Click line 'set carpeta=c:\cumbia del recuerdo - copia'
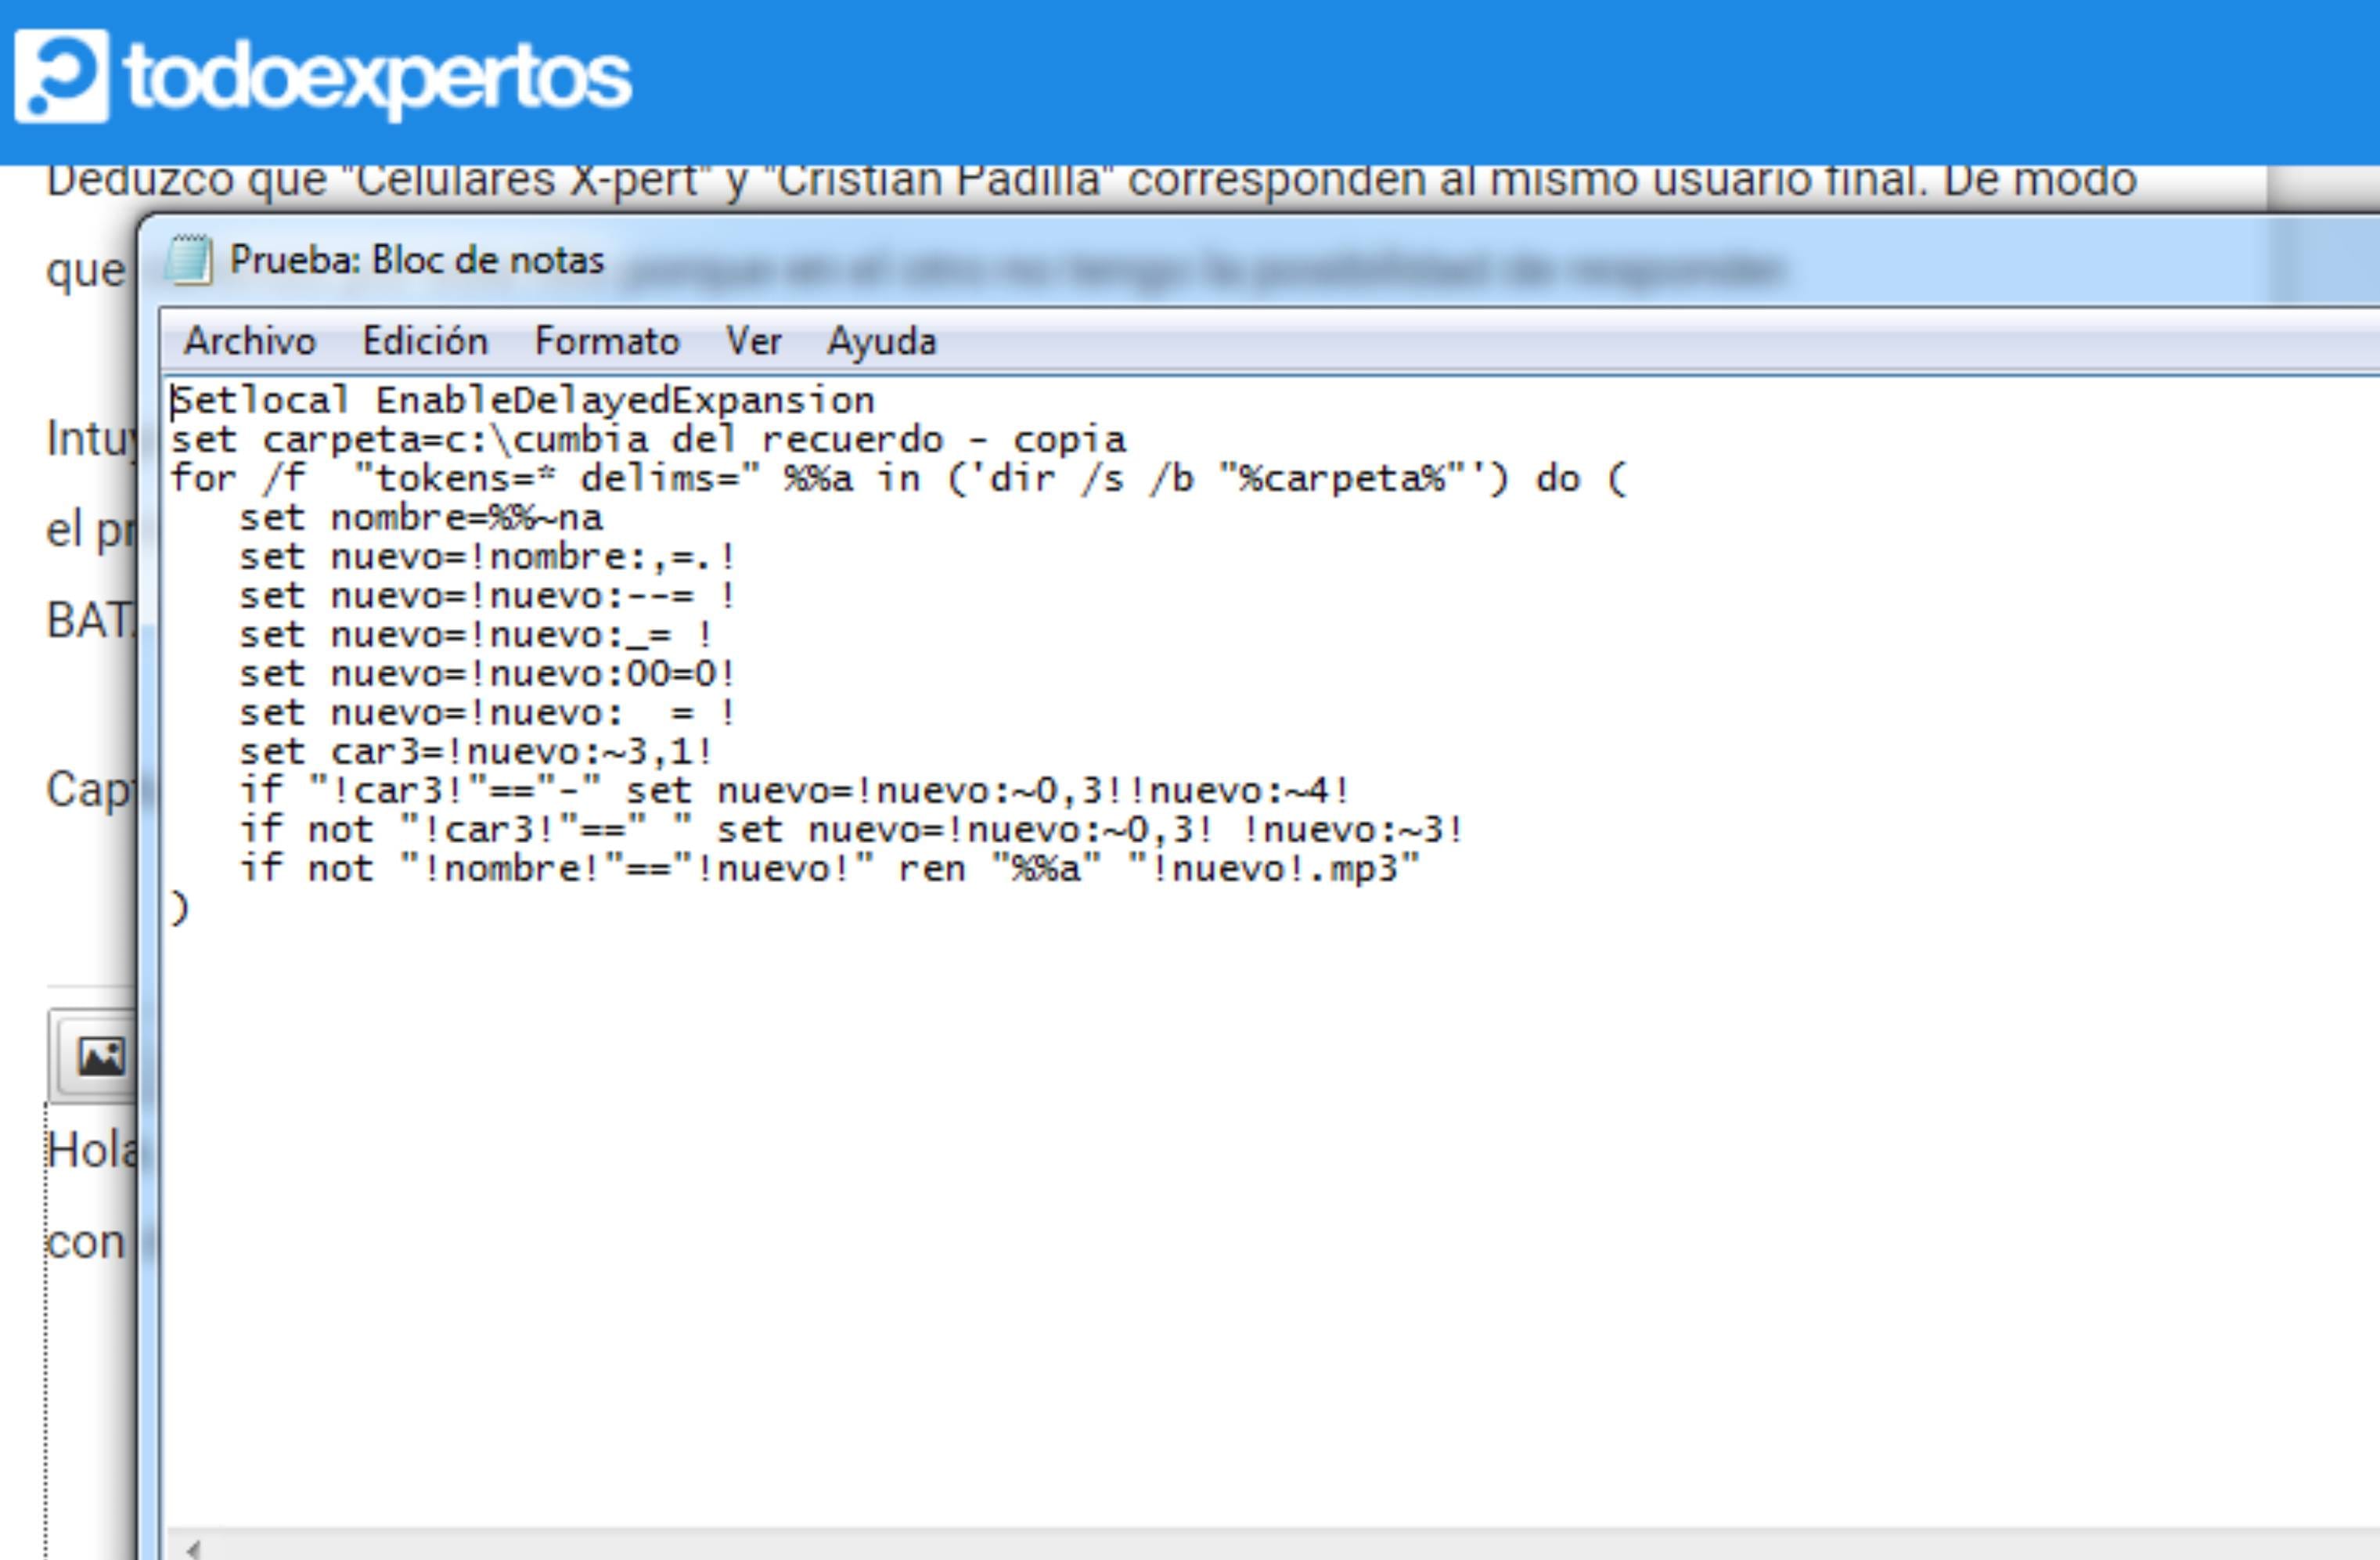Image resolution: width=2380 pixels, height=1560 pixels. point(648,440)
